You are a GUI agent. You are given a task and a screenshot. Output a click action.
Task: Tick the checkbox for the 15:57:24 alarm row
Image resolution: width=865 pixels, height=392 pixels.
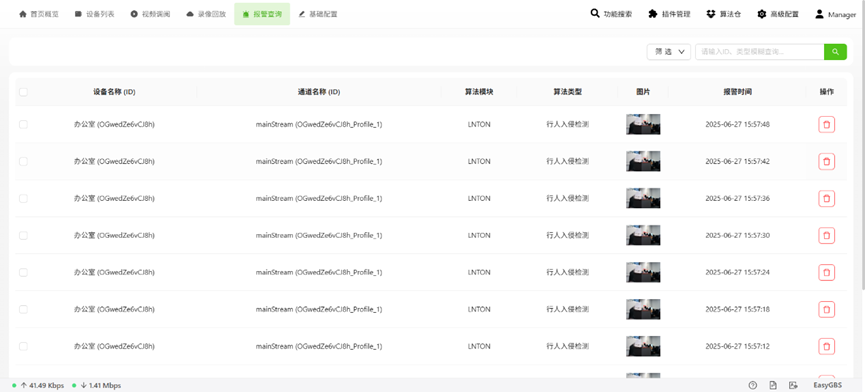(x=23, y=272)
